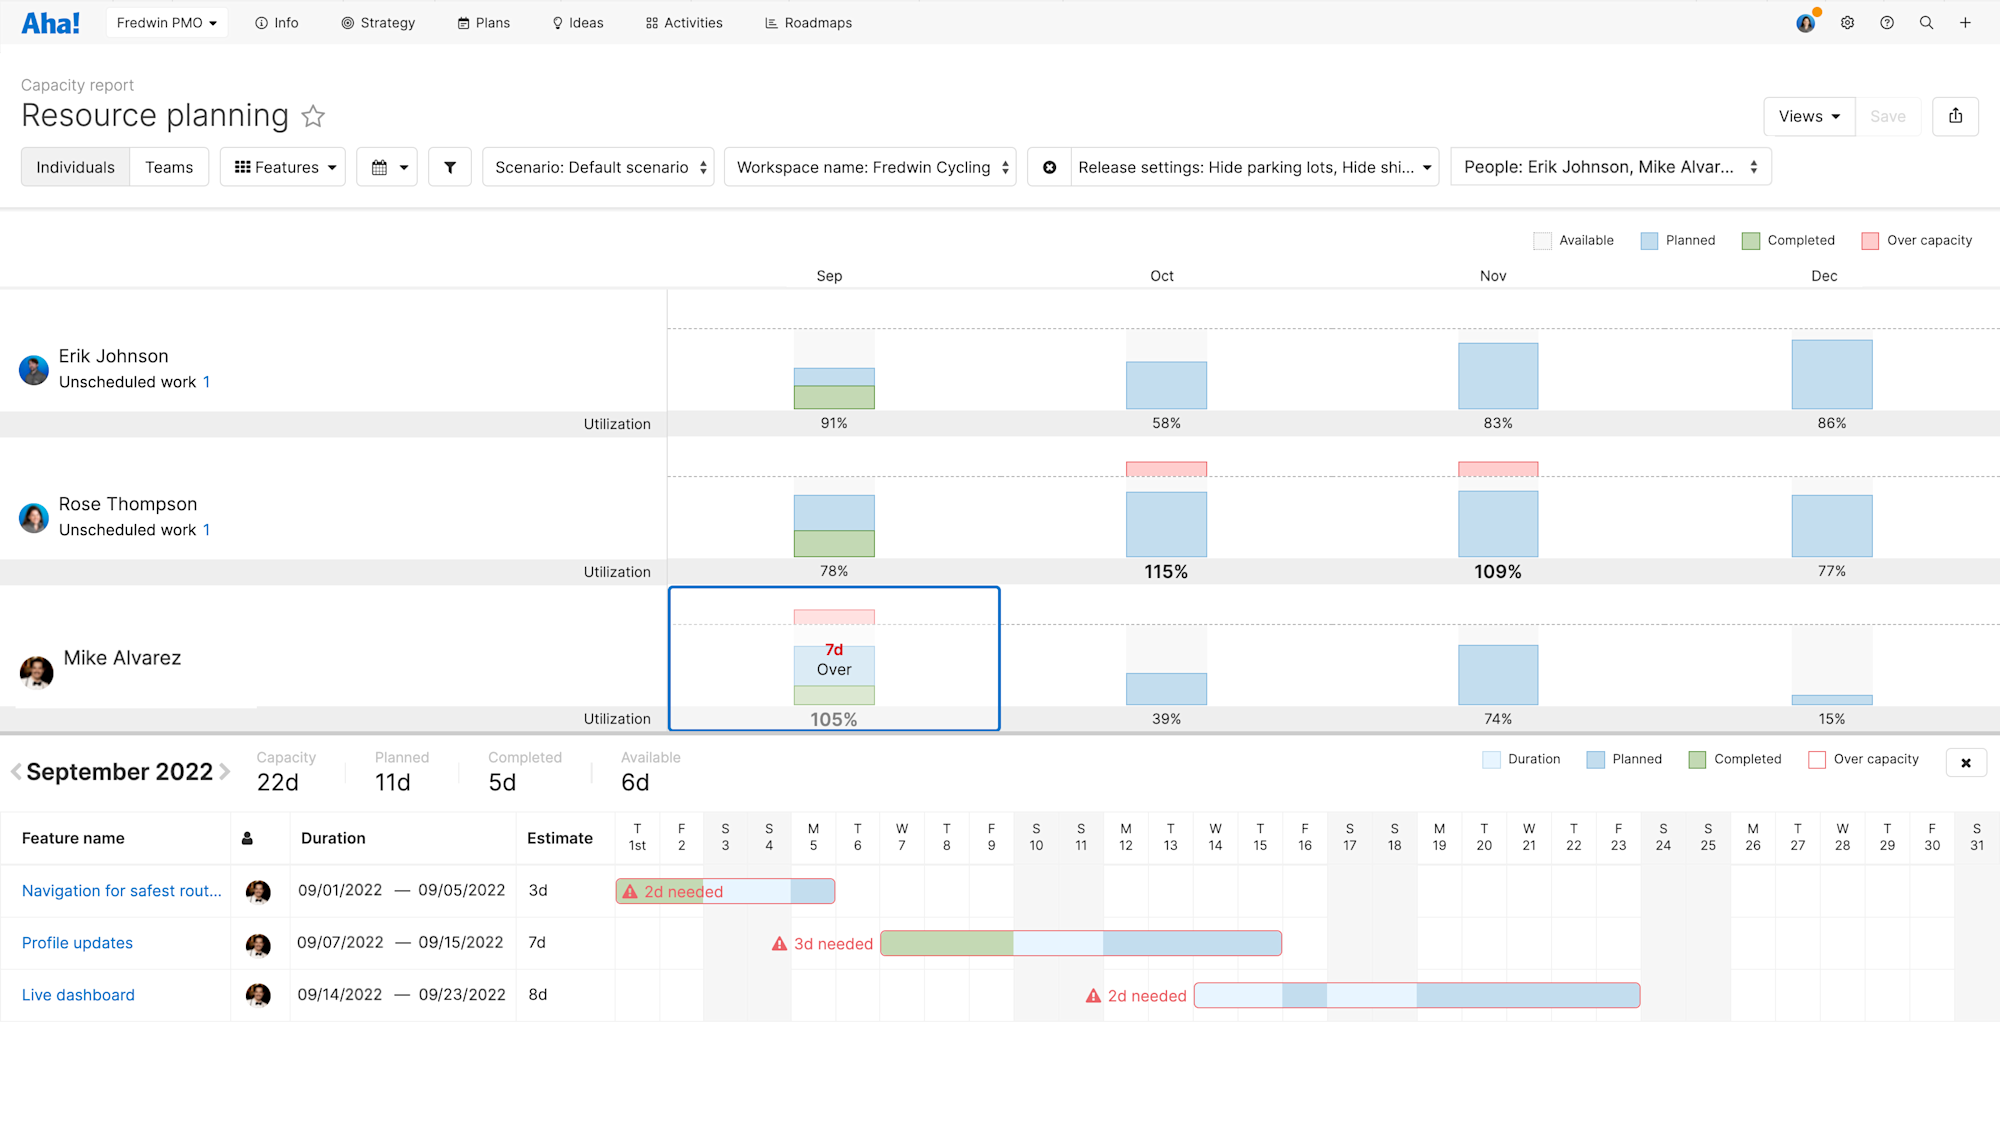Open the Scenario: Default scenario dropdown
This screenshot has height=1125, width=2000.
click(597, 166)
